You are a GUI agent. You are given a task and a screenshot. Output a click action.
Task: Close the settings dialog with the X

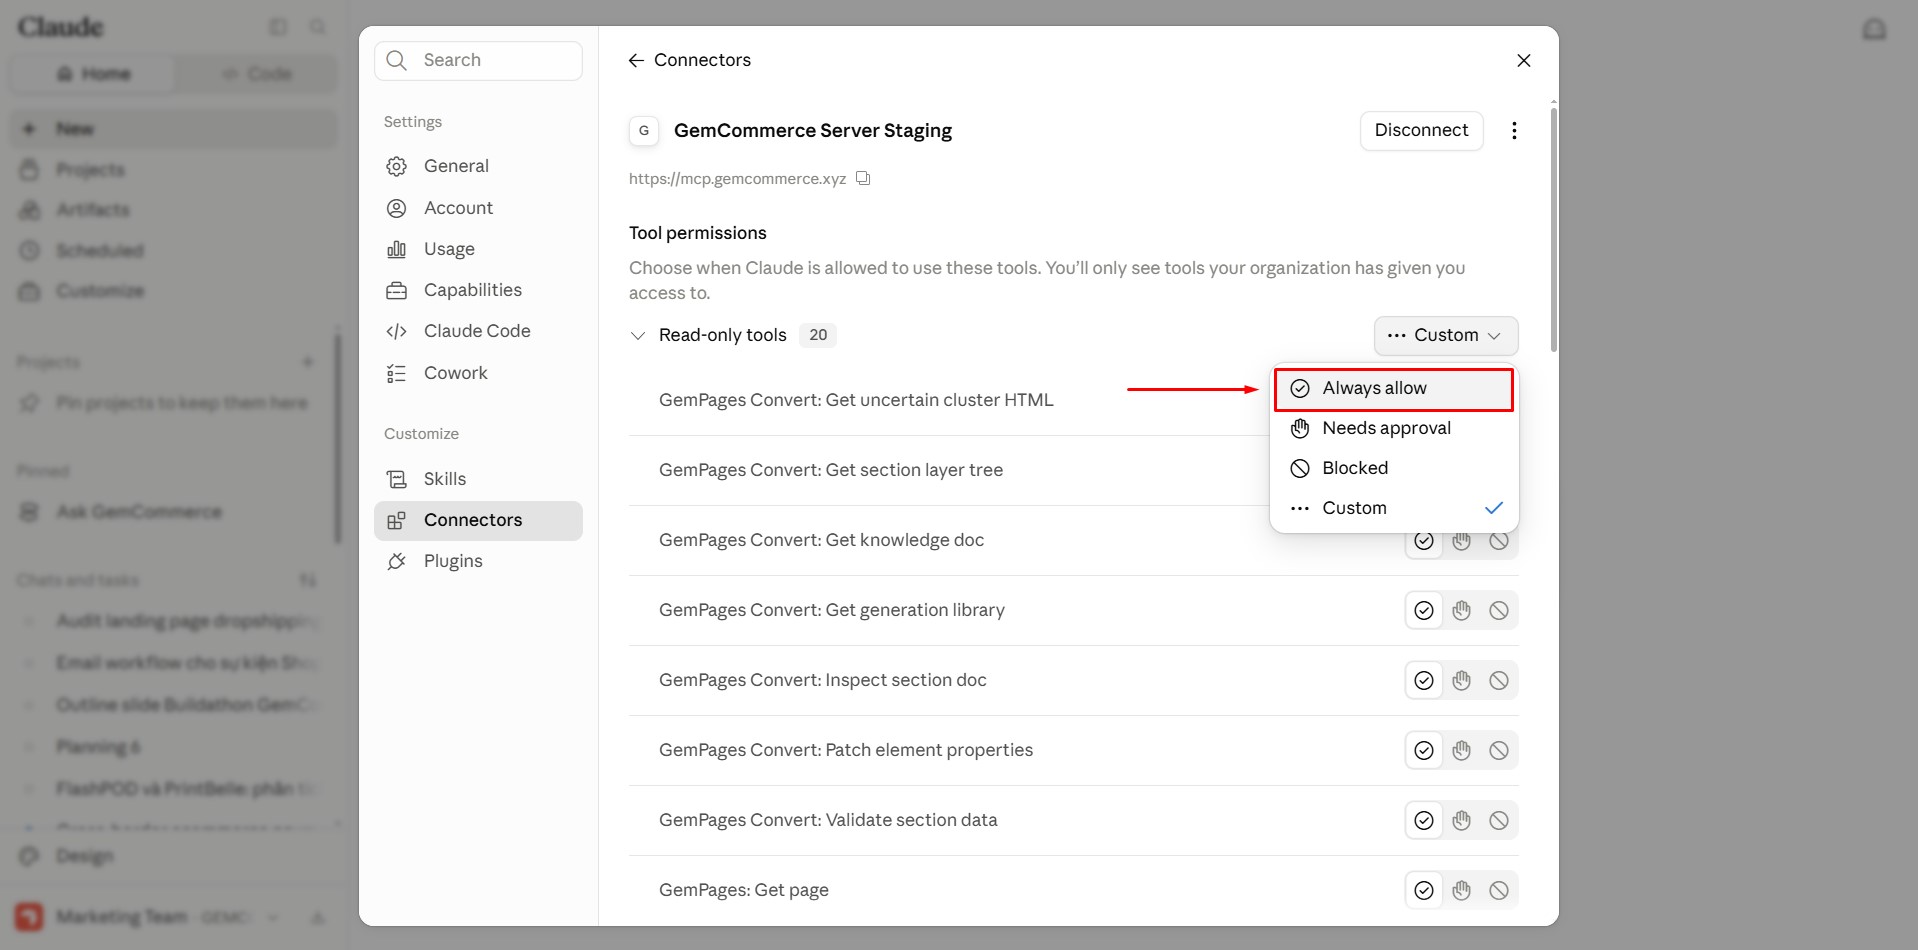pos(1524,61)
